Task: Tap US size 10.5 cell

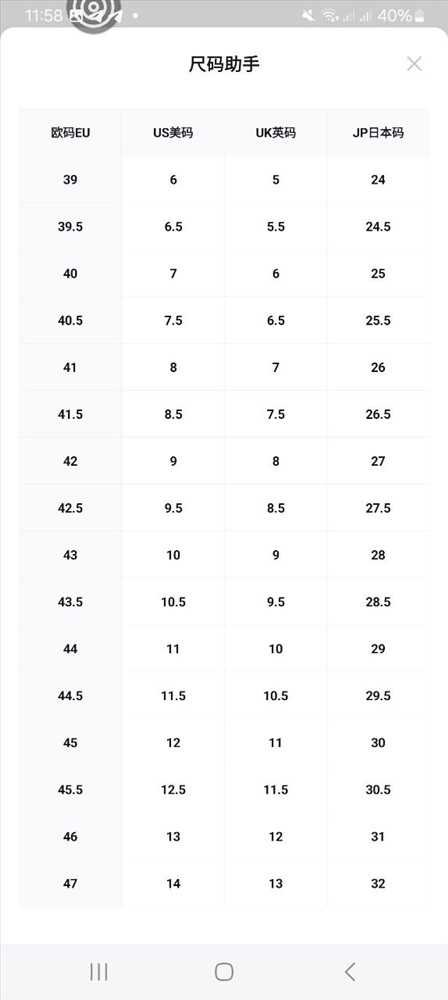Action: (x=173, y=602)
